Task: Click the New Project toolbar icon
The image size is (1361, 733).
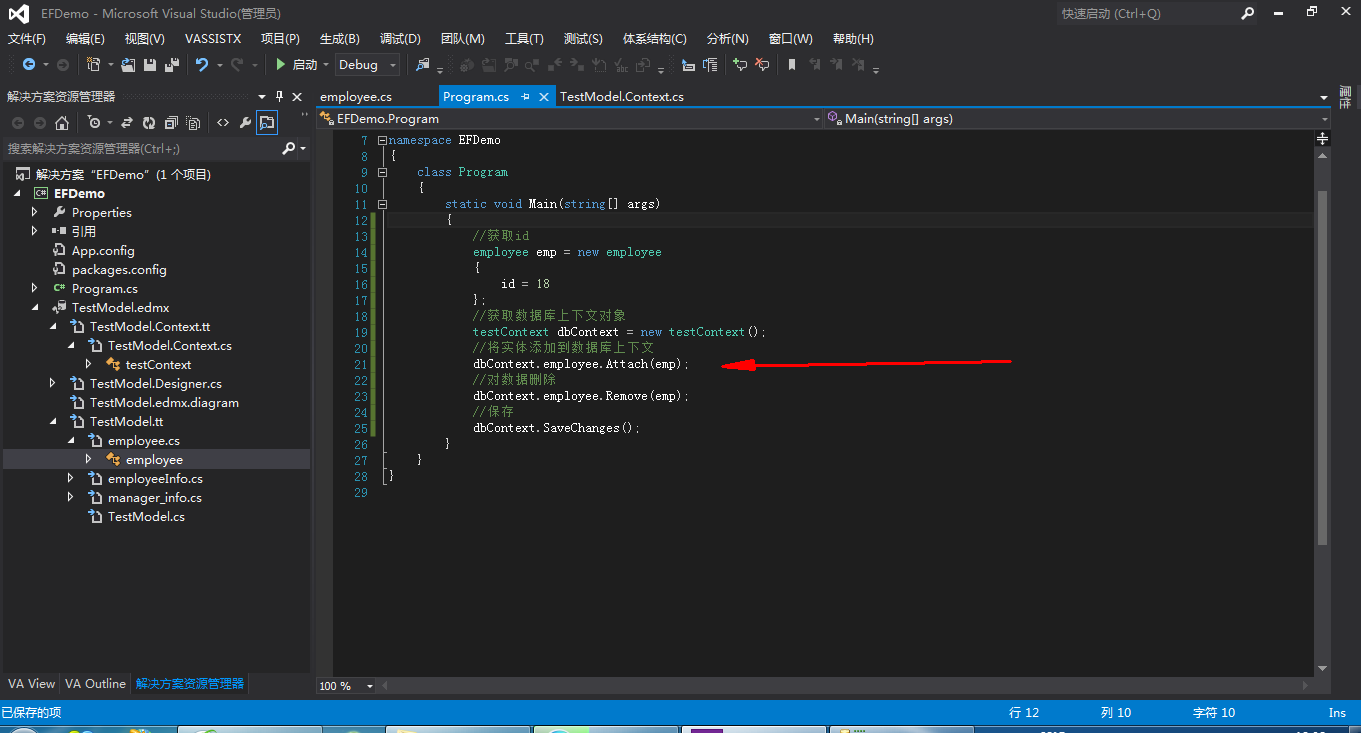Action: pyautogui.click(x=93, y=65)
